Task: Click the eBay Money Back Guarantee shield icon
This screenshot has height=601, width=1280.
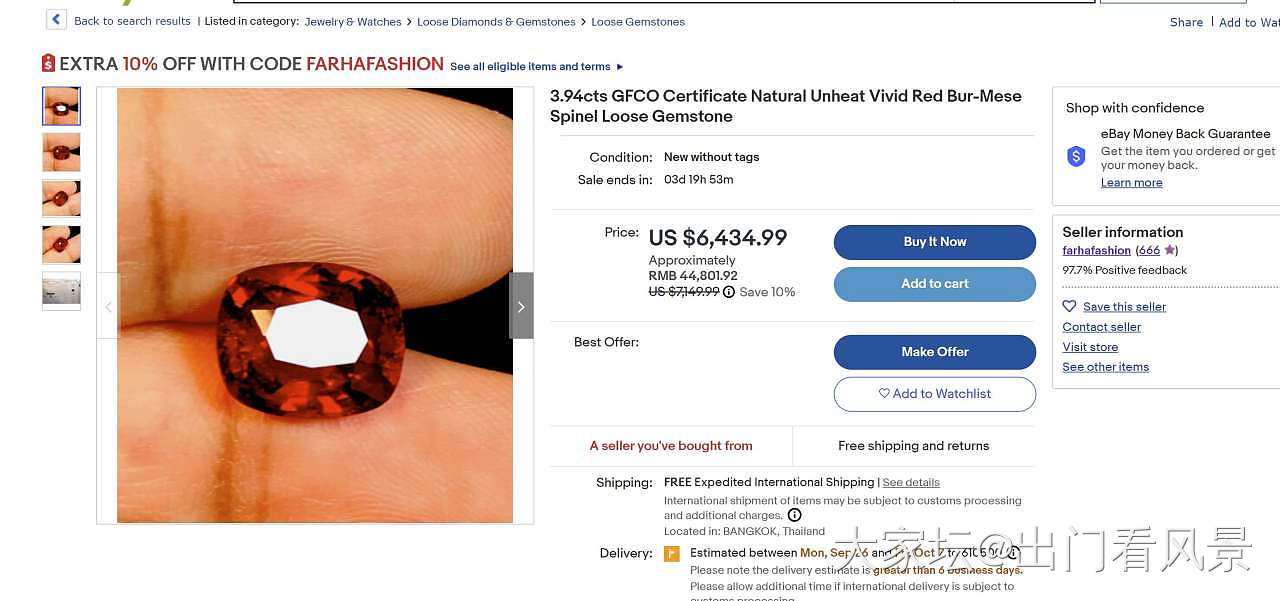Action: (1076, 156)
